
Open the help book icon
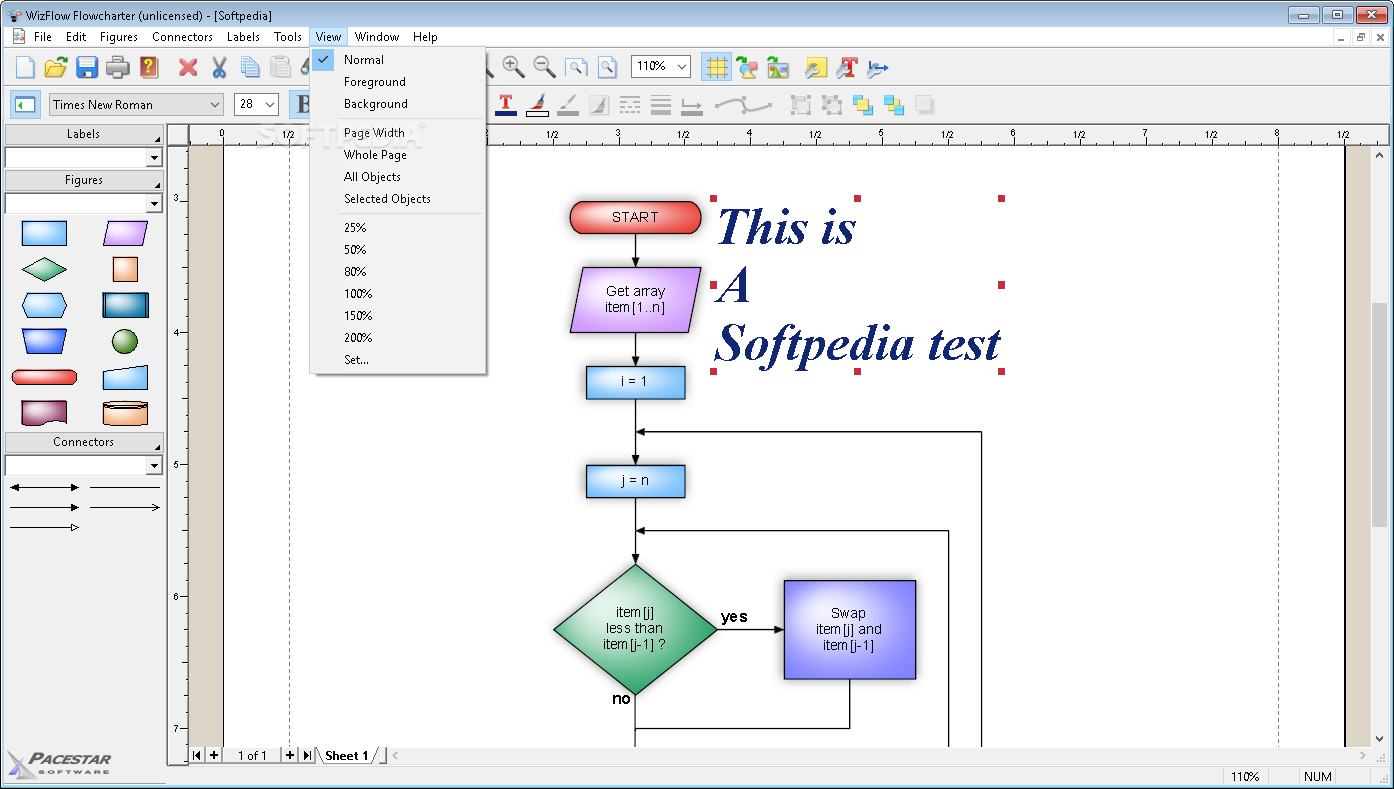click(x=149, y=68)
